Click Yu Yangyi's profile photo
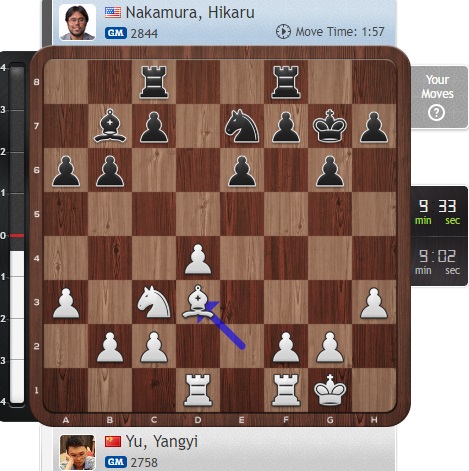 [x=77, y=453]
